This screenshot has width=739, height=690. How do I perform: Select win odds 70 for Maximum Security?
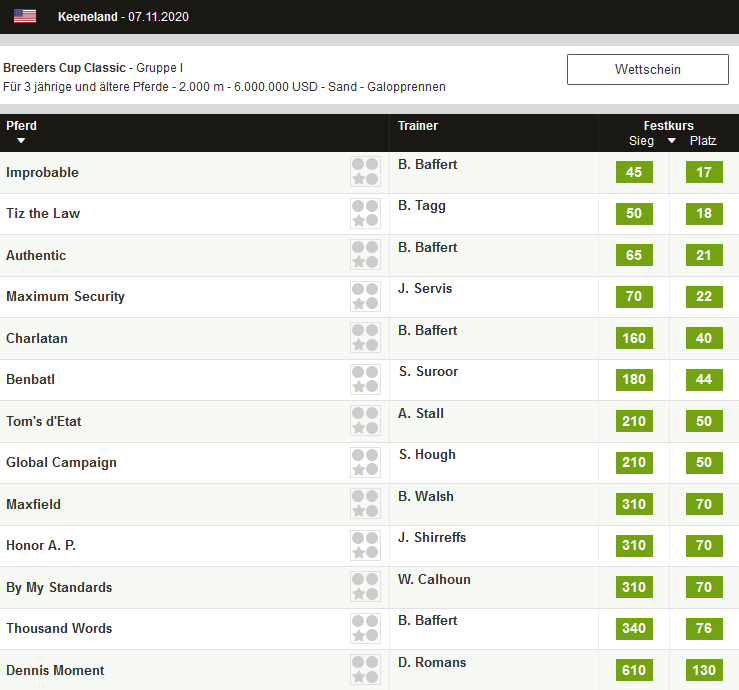coord(634,296)
